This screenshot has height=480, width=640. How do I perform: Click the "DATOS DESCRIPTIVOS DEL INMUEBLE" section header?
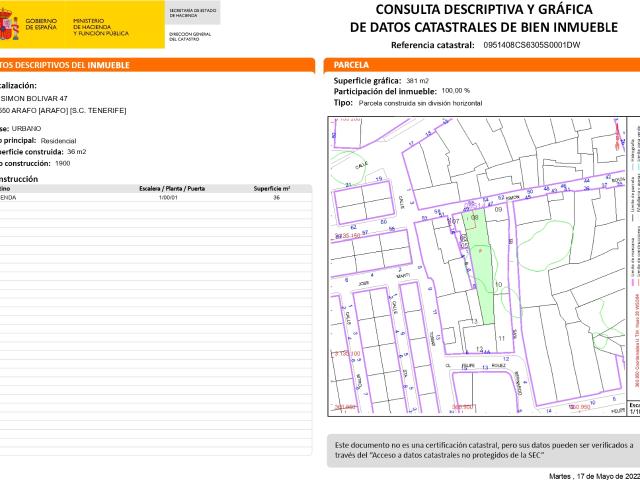(x=64, y=65)
